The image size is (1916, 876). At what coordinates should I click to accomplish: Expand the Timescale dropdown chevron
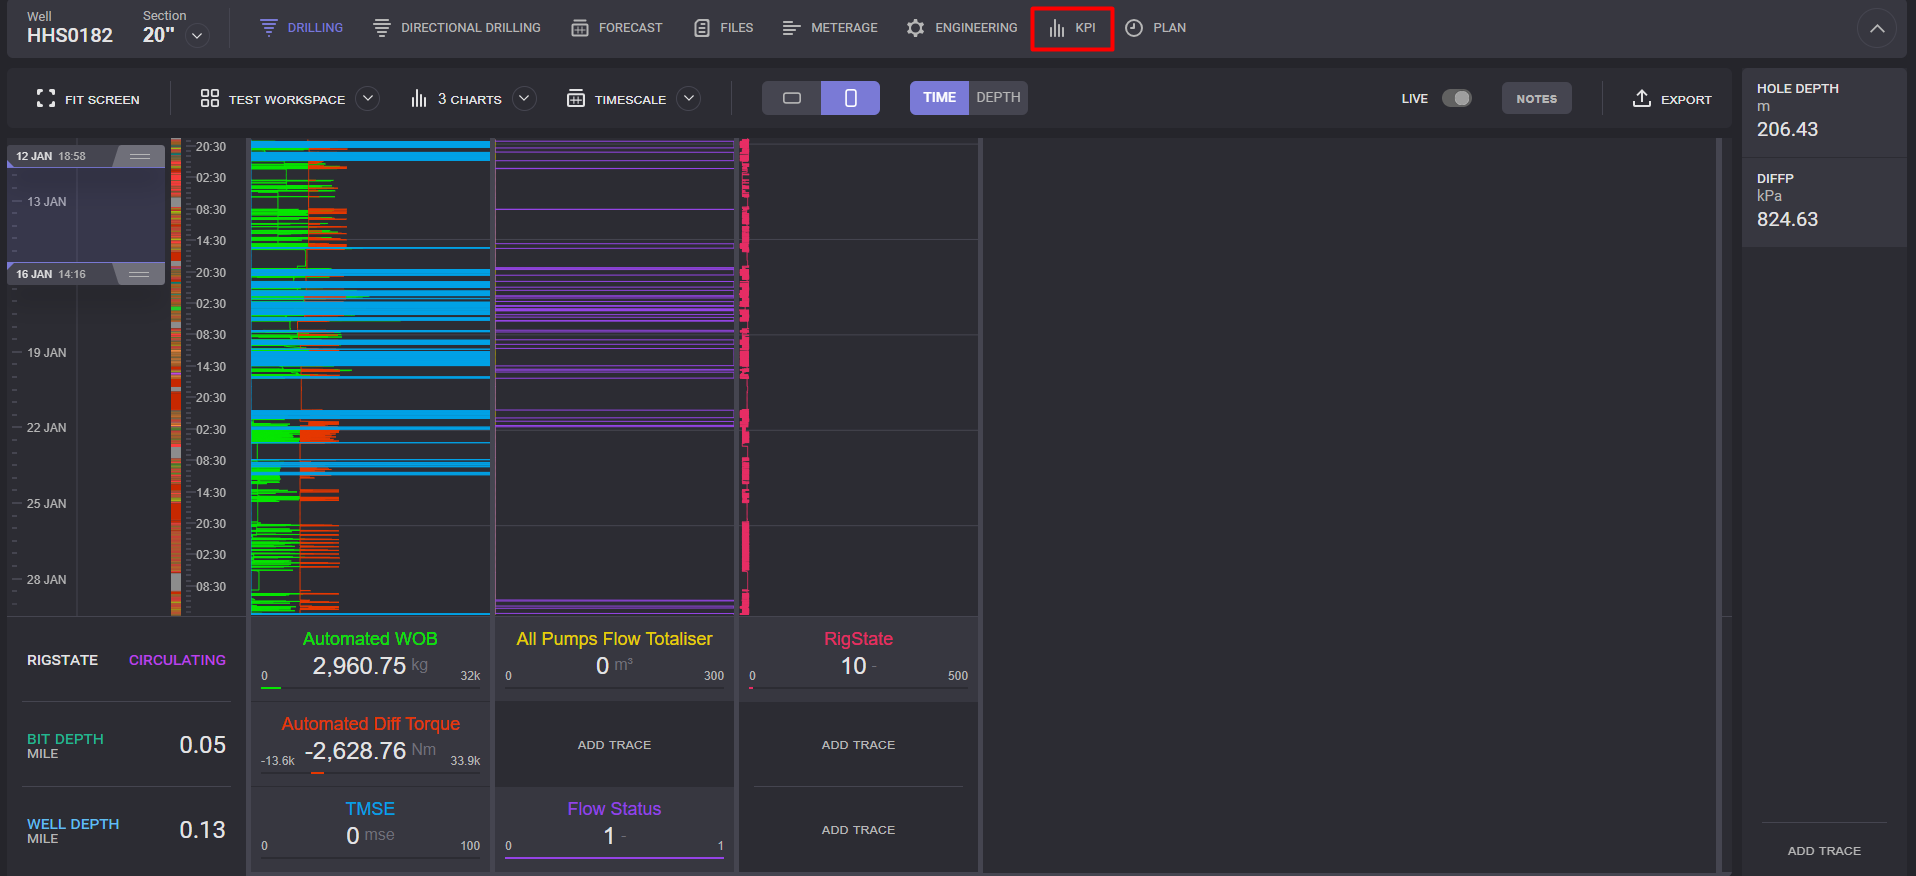point(689,98)
